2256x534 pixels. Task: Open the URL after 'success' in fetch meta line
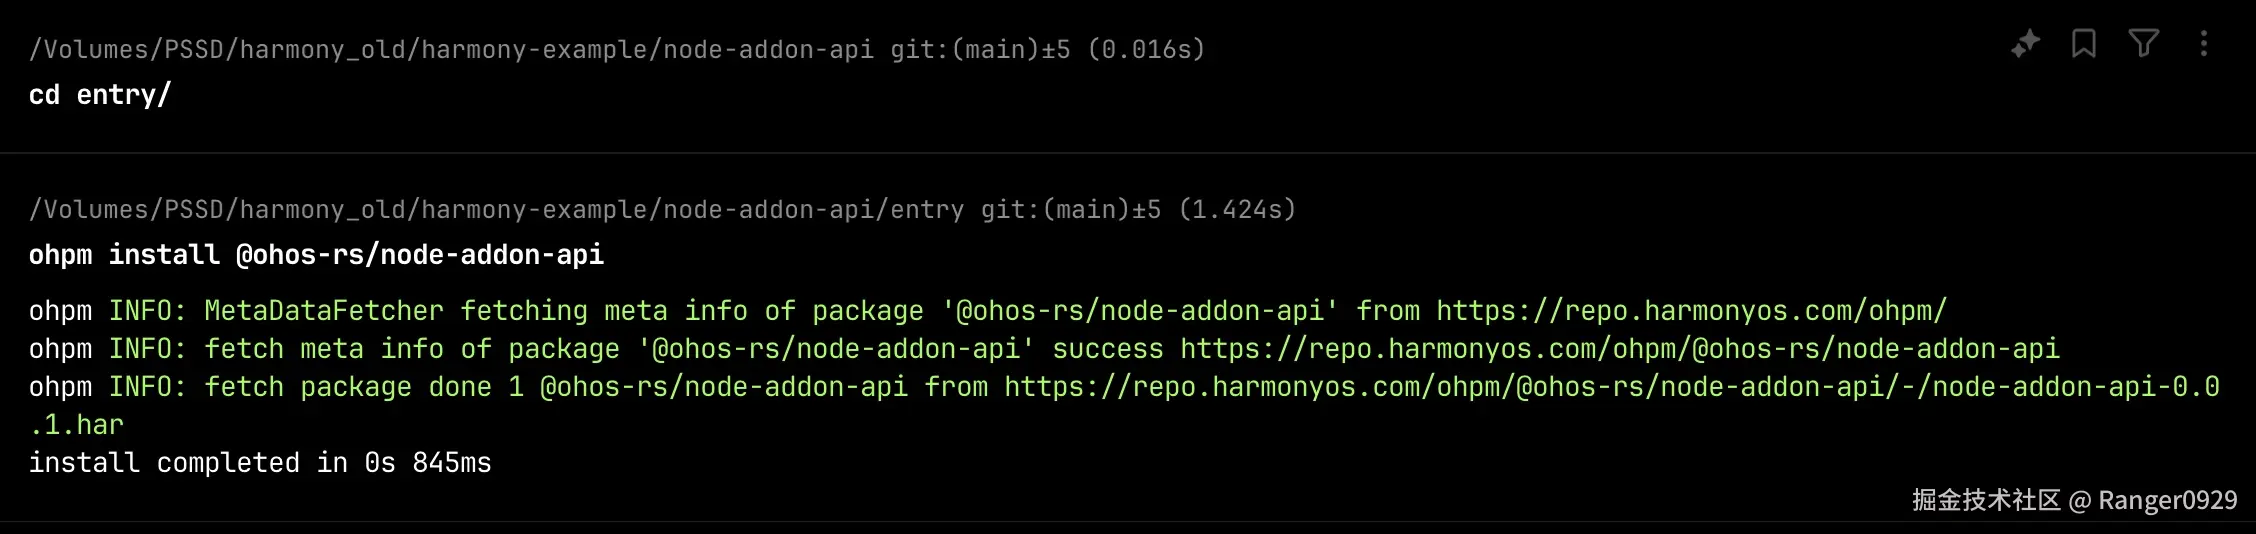pos(1620,349)
